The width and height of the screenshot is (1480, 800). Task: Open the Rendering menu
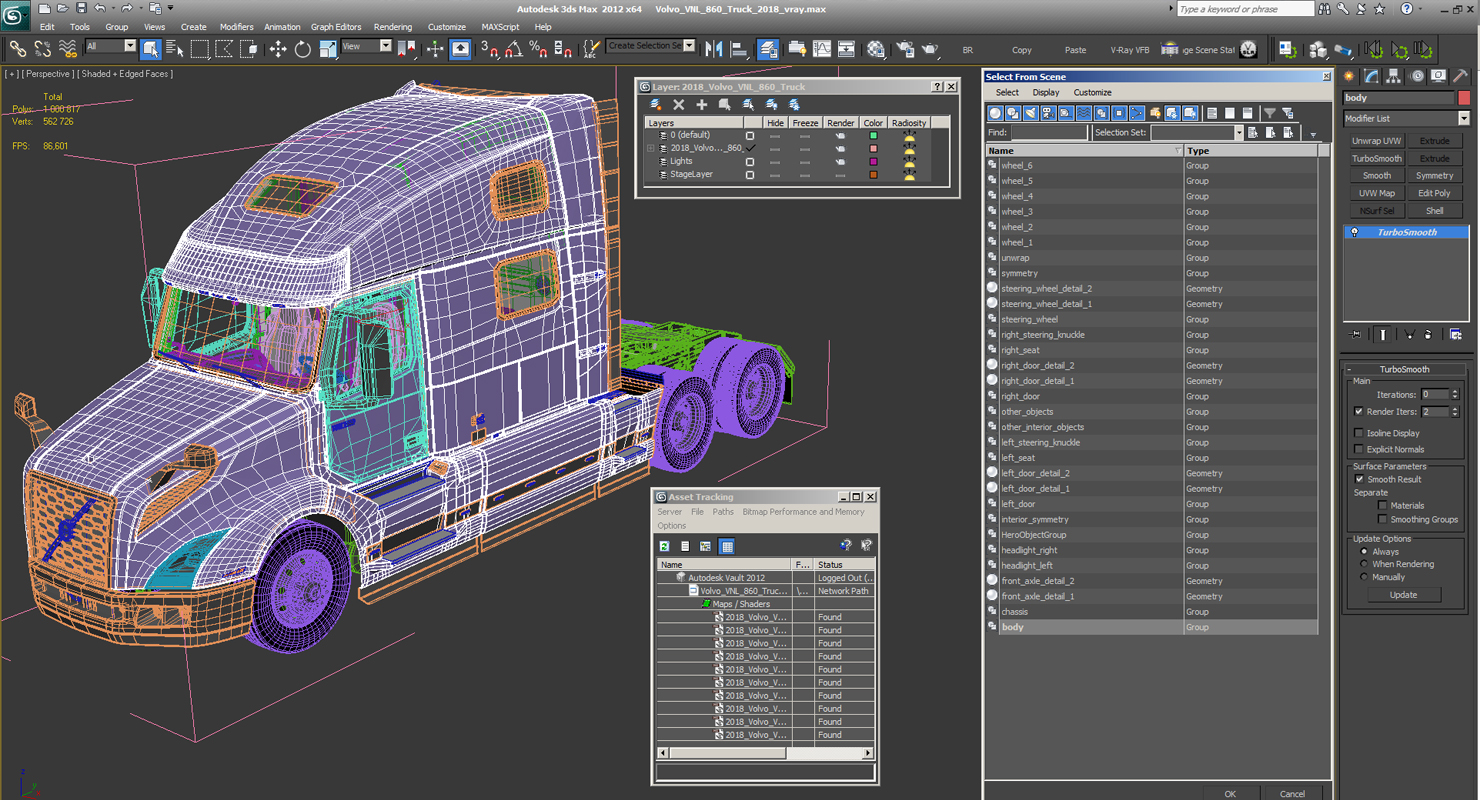pos(393,27)
